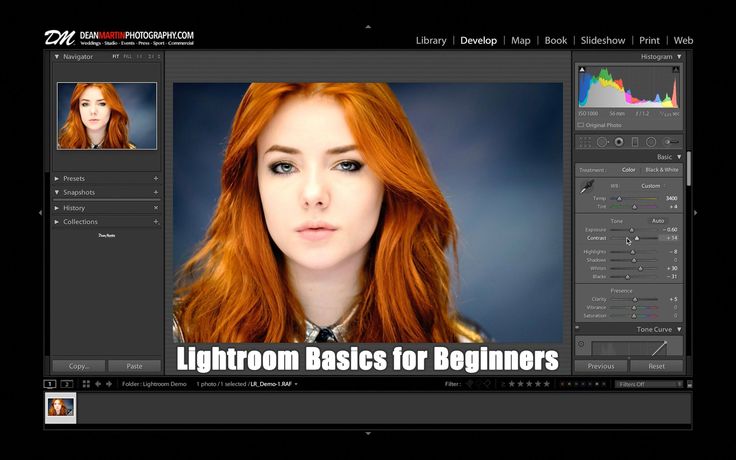Filter by star rating stars
Screen dimensions: 736x460
[529, 384]
